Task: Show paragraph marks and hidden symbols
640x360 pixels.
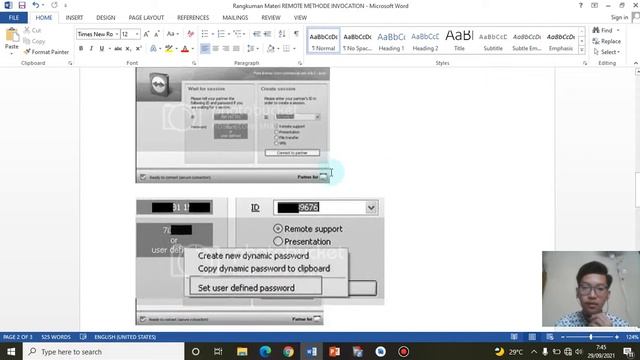Action: point(296,34)
